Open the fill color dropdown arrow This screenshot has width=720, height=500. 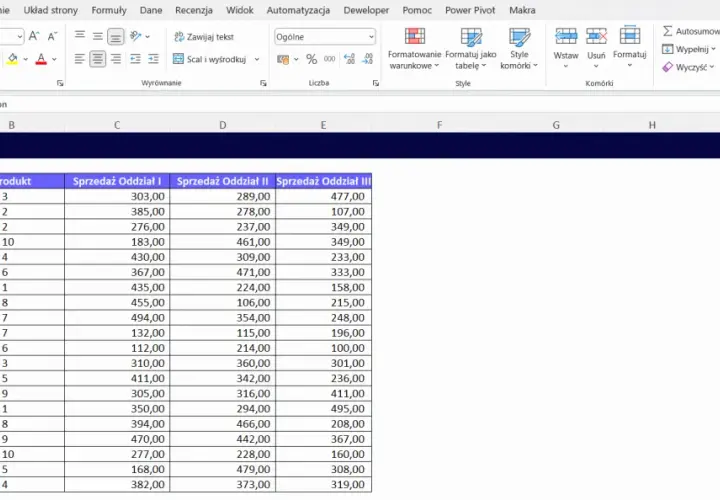[x=26, y=59]
